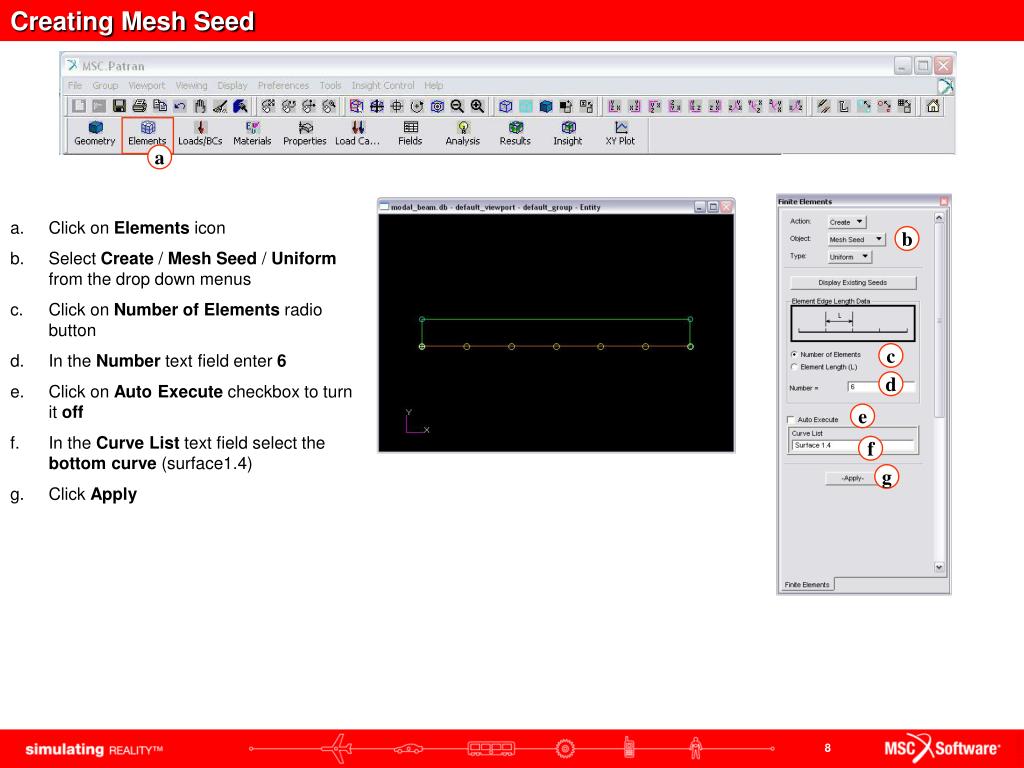
Task: Switch to the Finite Elements bottom tab
Action: pos(807,584)
